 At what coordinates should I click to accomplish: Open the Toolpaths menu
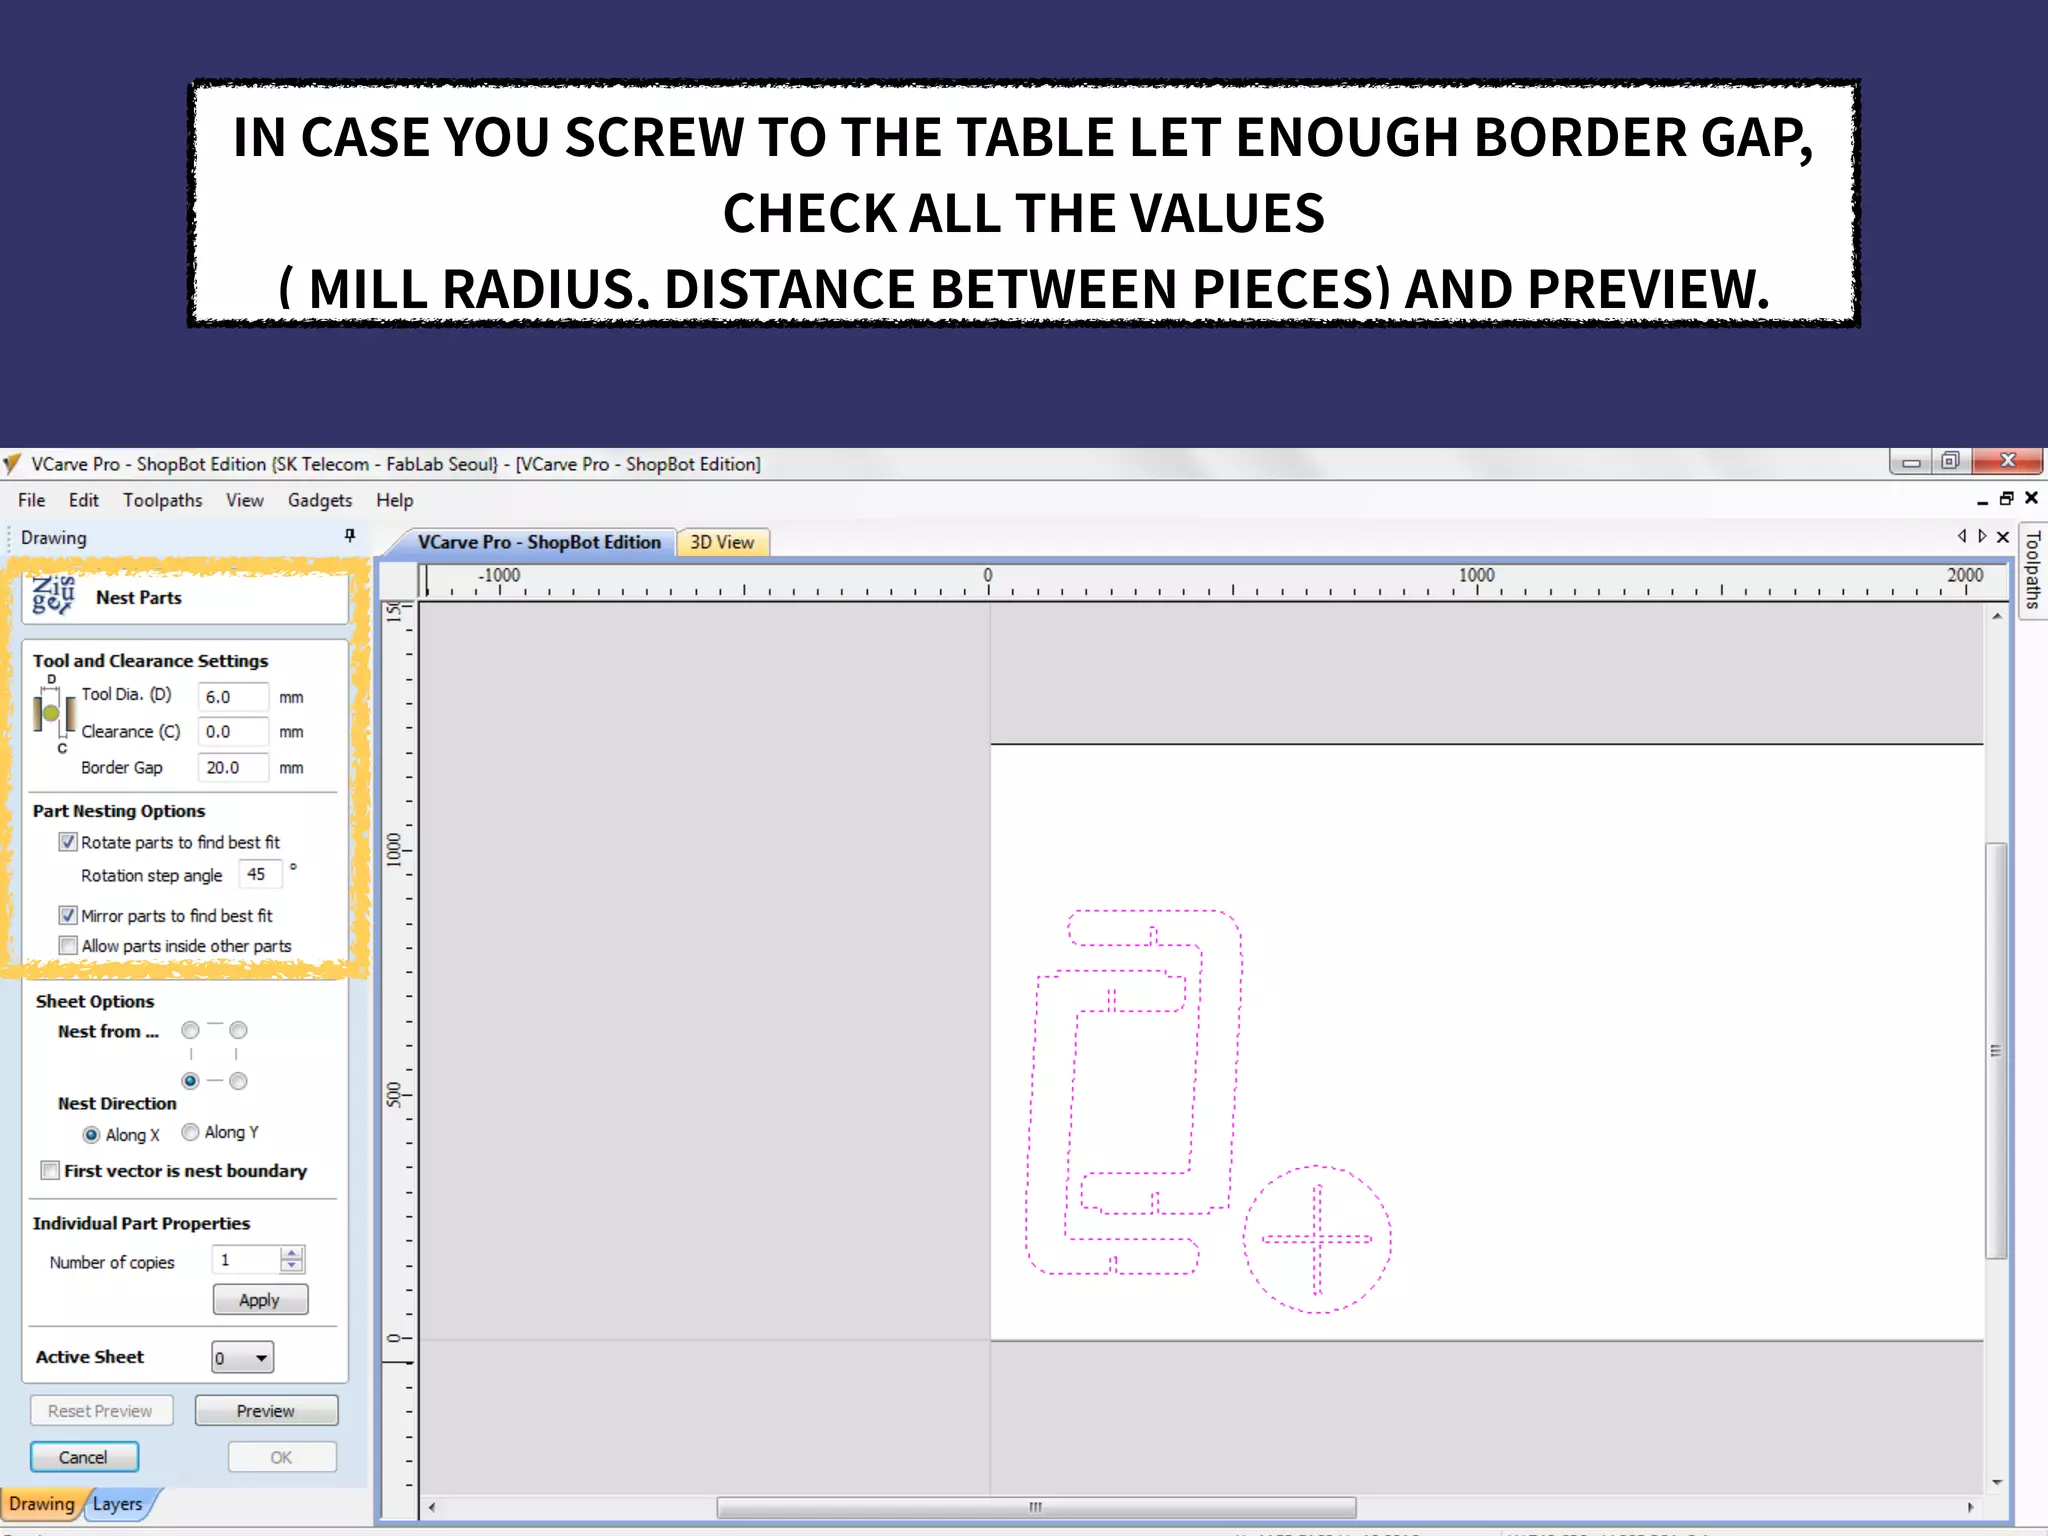tap(162, 500)
